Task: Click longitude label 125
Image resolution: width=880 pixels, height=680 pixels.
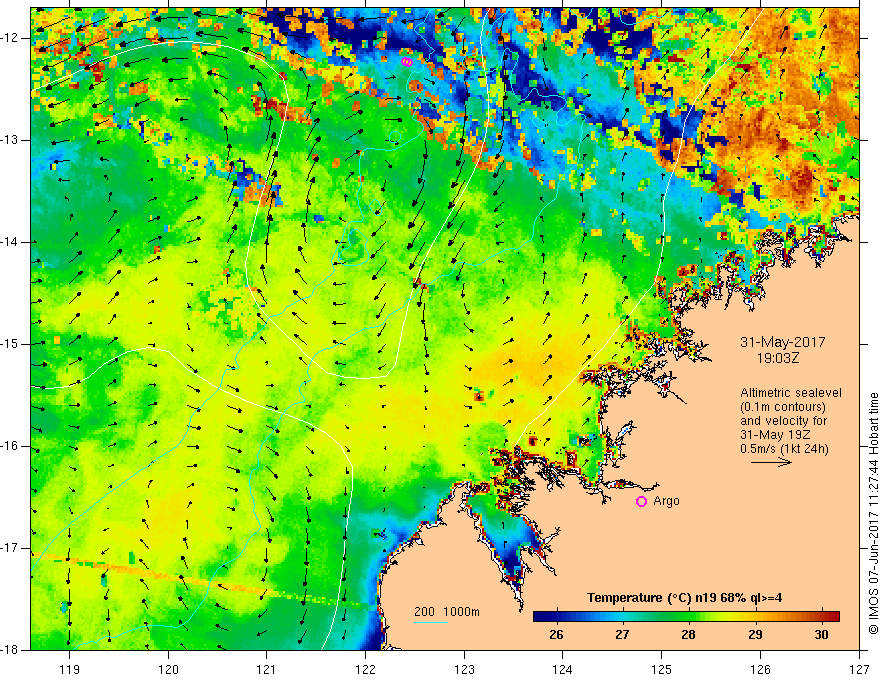Action: tap(662, 669)
